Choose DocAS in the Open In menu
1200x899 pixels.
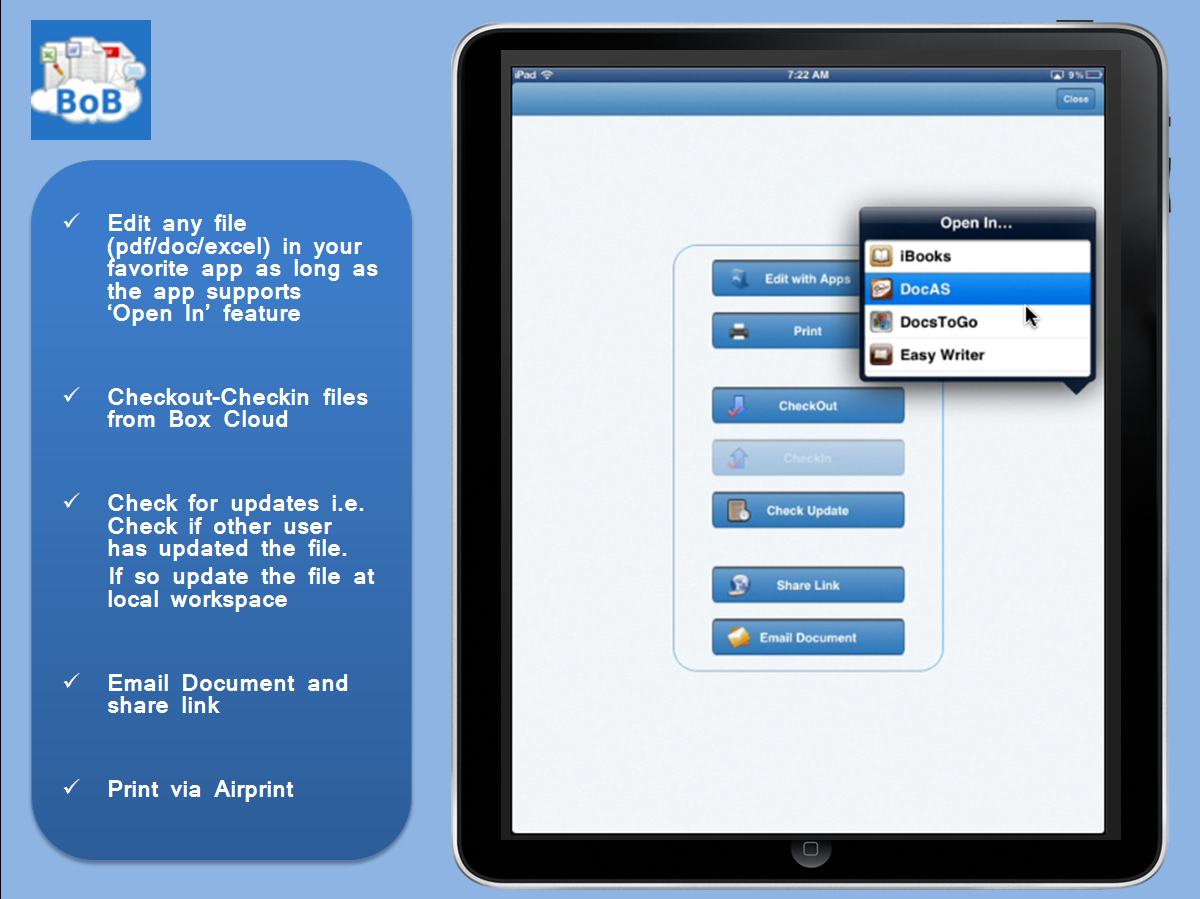tap(977, 289)
